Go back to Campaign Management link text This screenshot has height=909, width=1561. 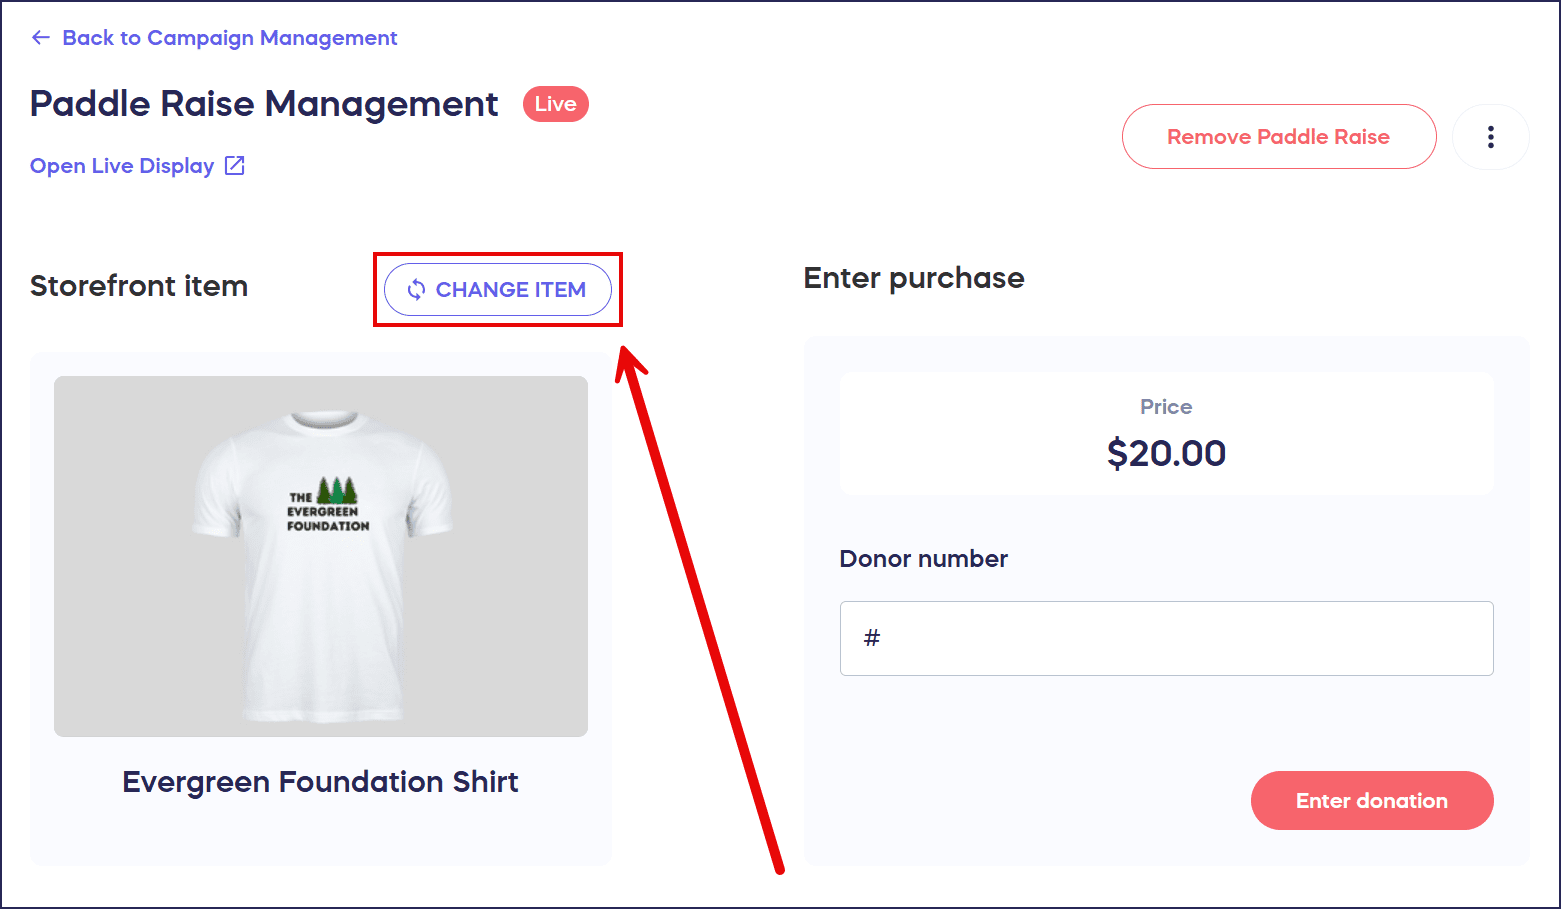(229, 38)
